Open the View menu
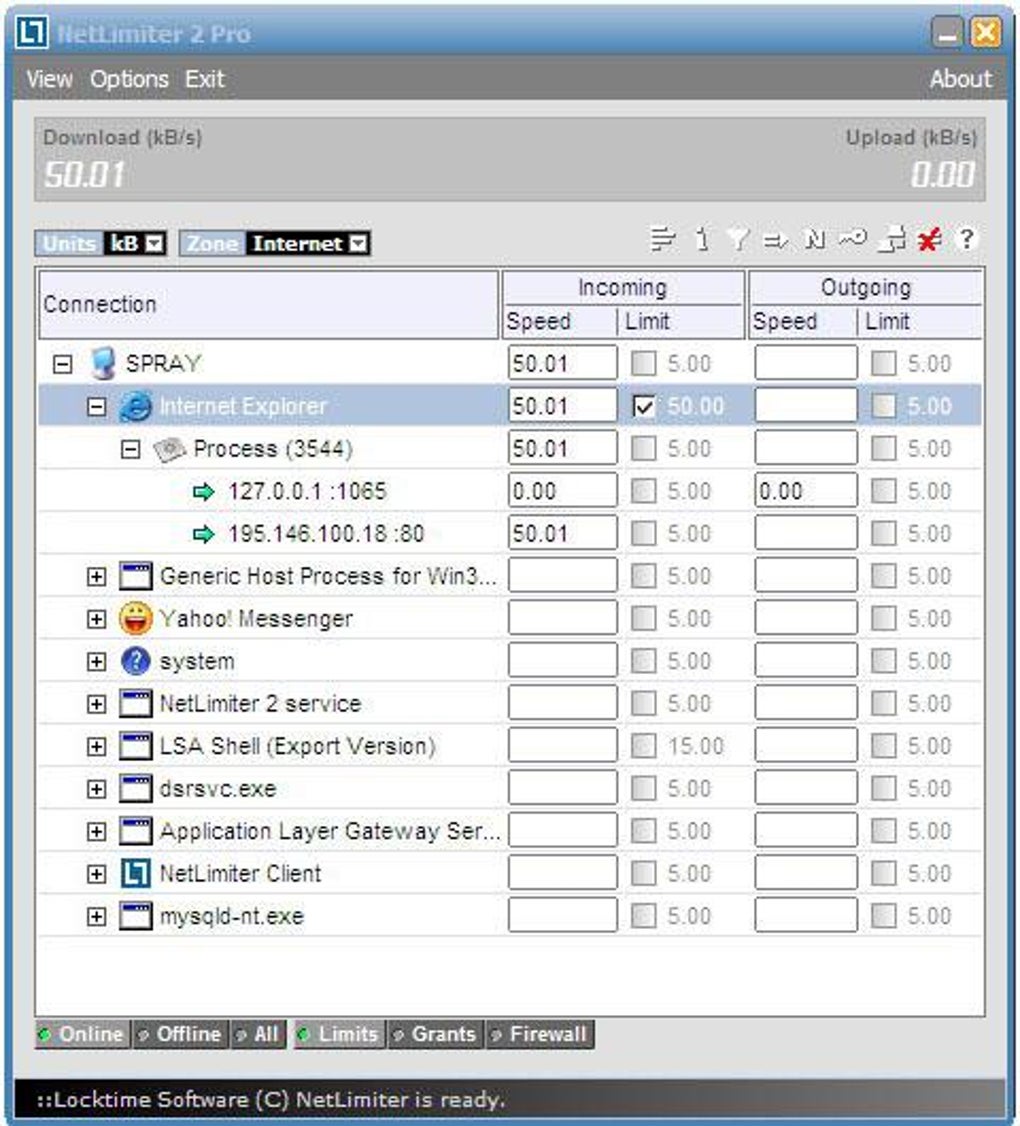1020x1126 pixels. click(50, 78)
